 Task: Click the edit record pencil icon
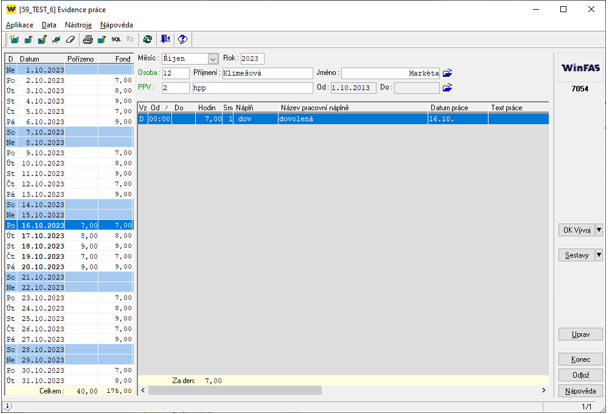[x=42, y=39]
